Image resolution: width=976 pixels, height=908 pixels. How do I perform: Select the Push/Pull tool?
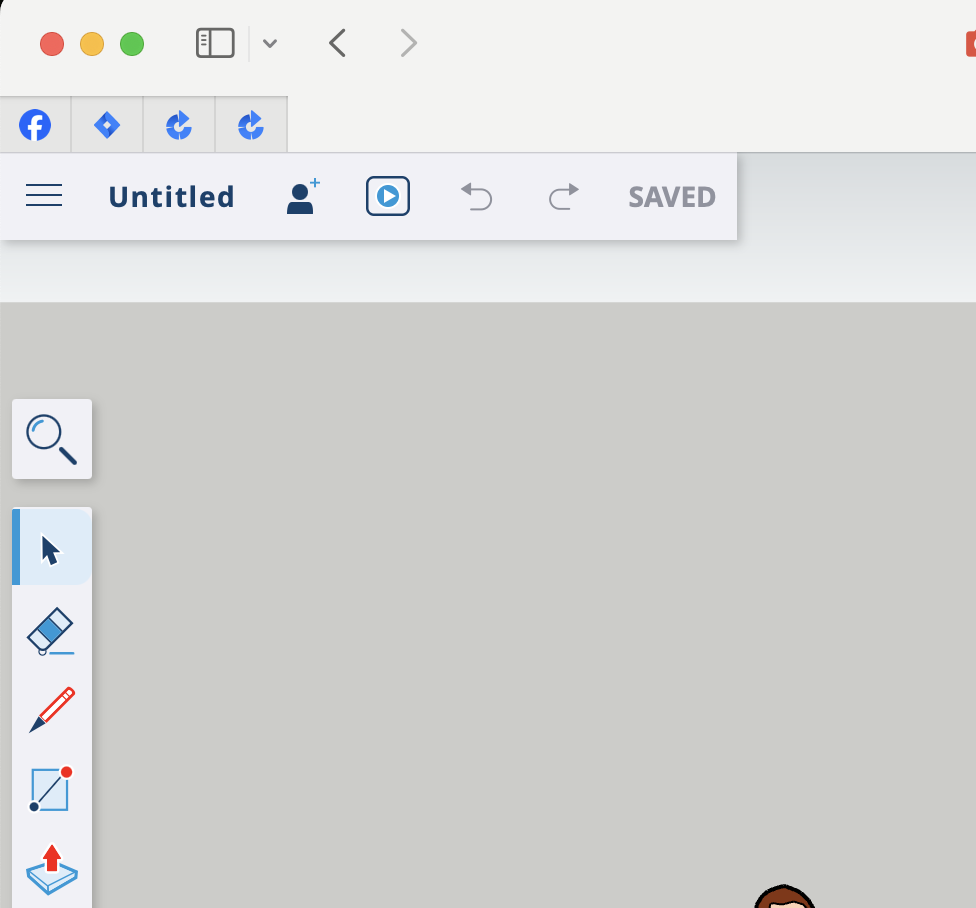52,869
